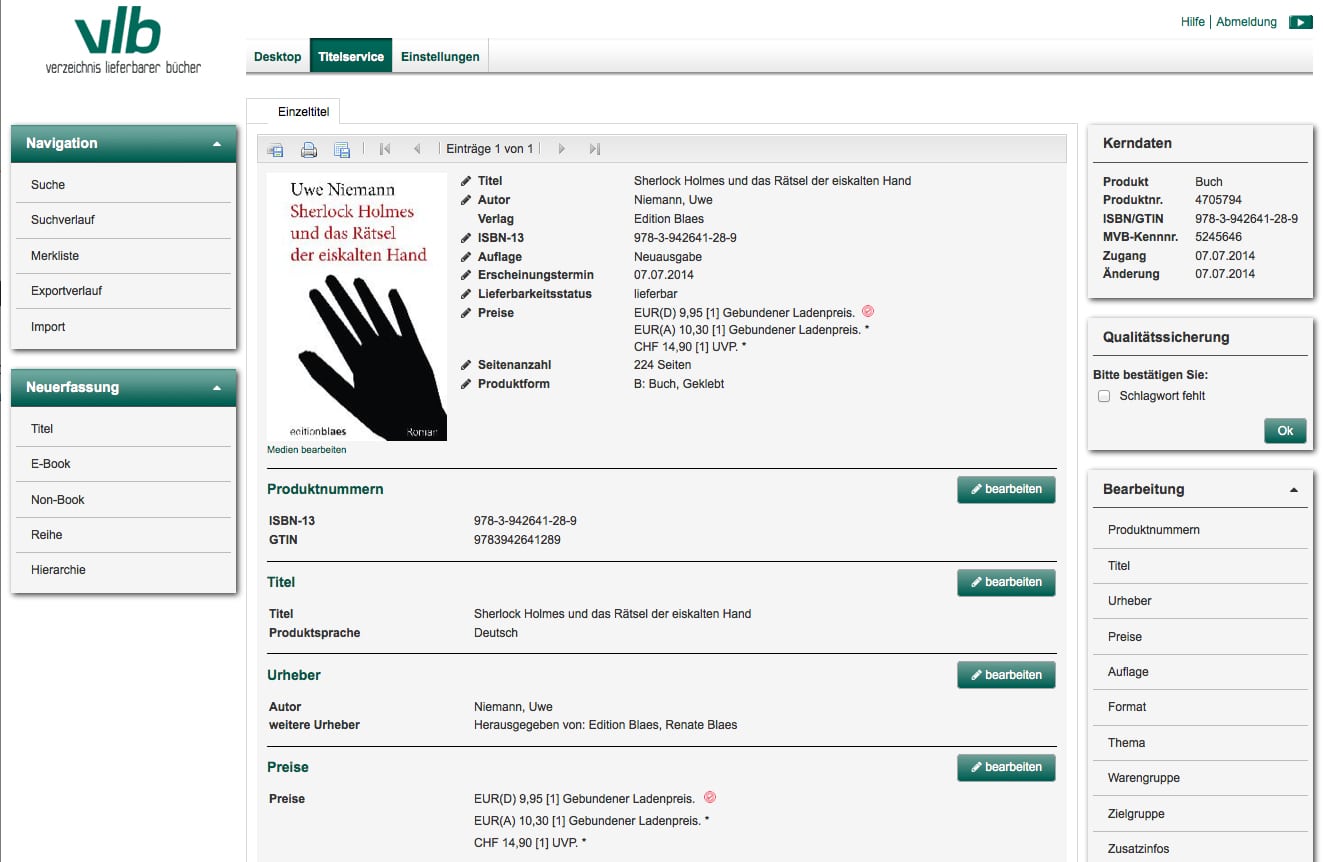The height and width of the screenshot is (862, 1323).
Task: Go to previous entry arrow
Action: click(x=417, y=149)
